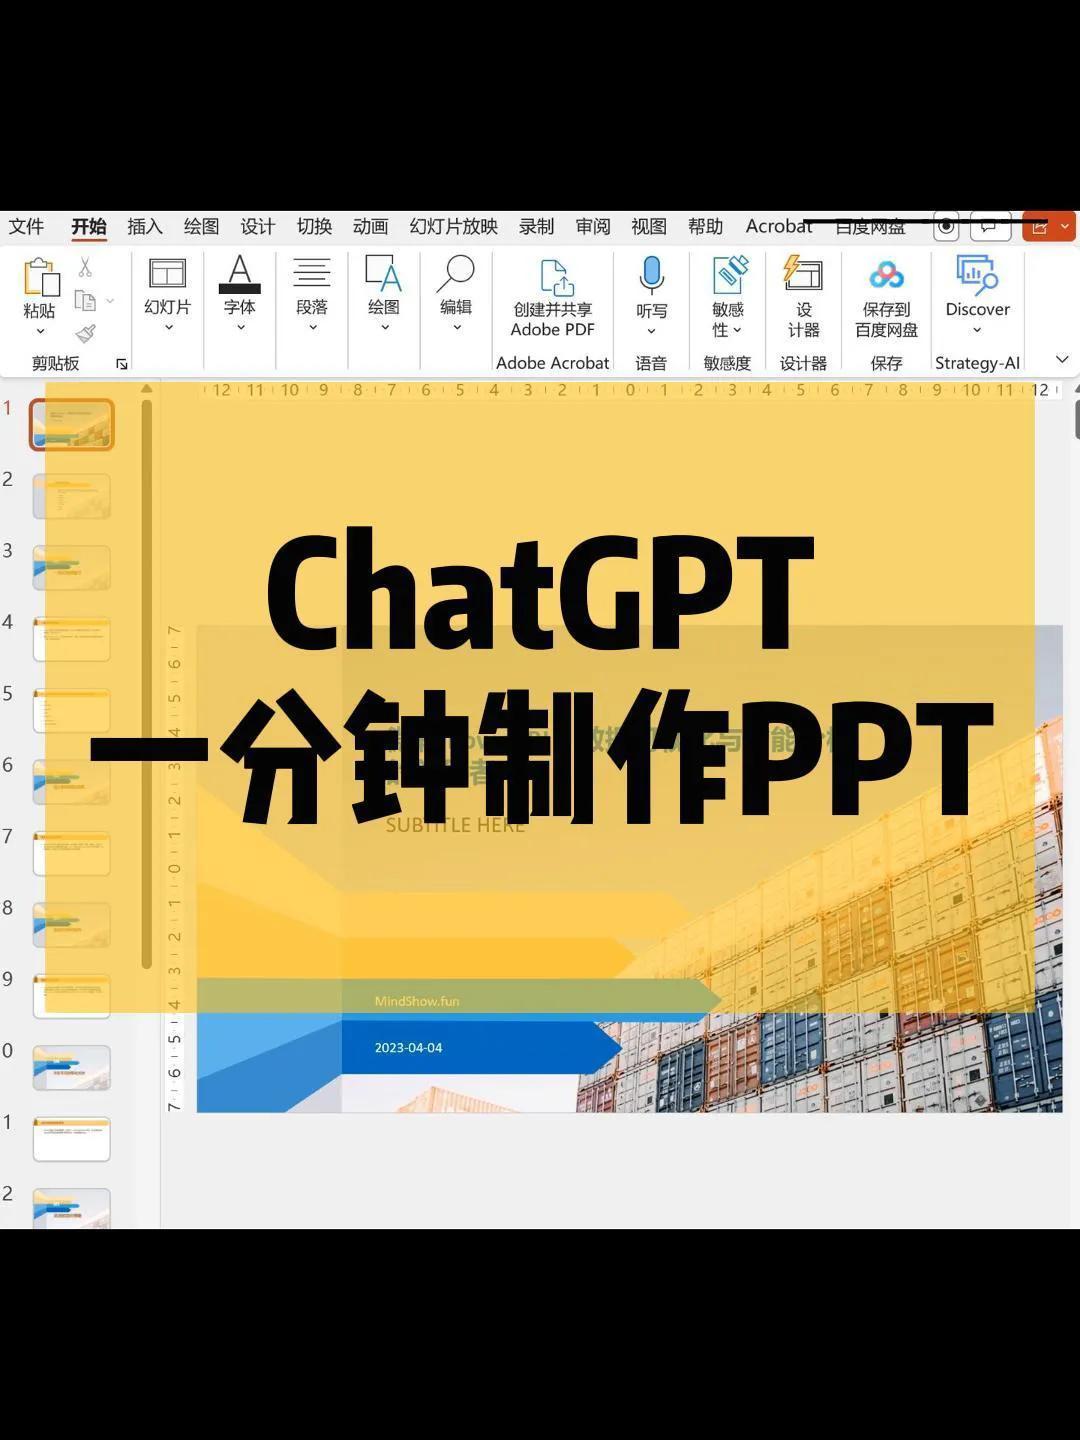1080x1440 pixels.
Task: Click the 'SUBTITLE HERE' placeholder
Action: (x=455, y=825)
